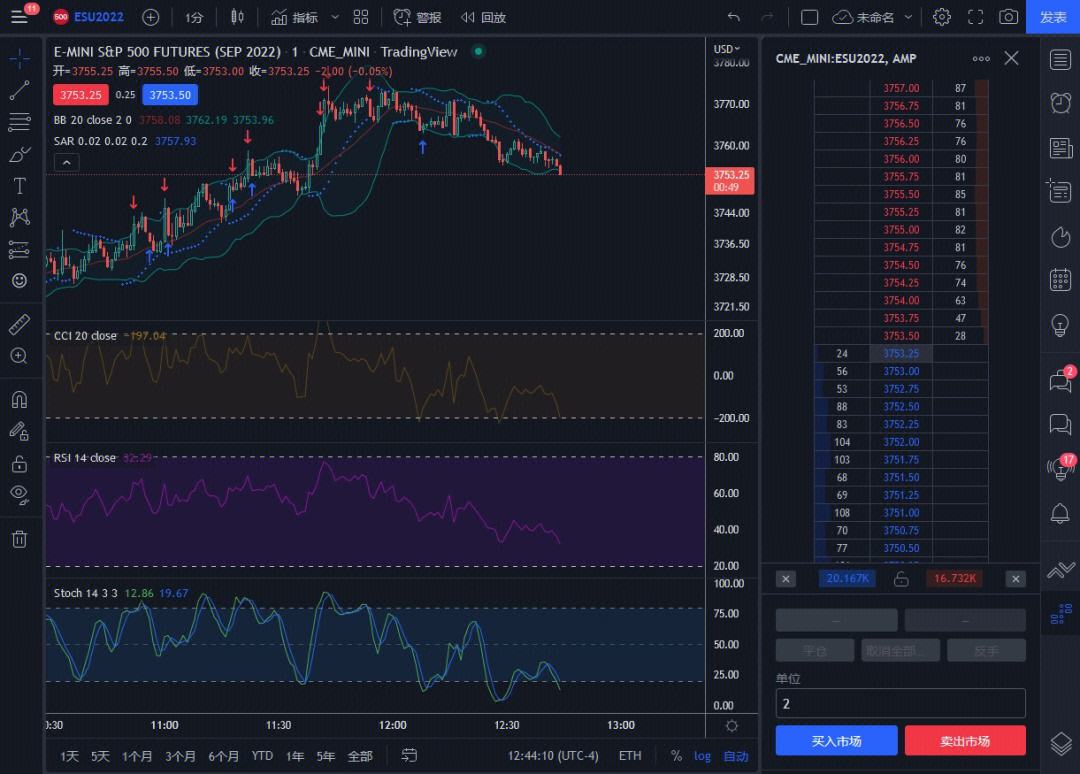
Task: Open the watchlist panel icon
Action: tap(1061, 60)
